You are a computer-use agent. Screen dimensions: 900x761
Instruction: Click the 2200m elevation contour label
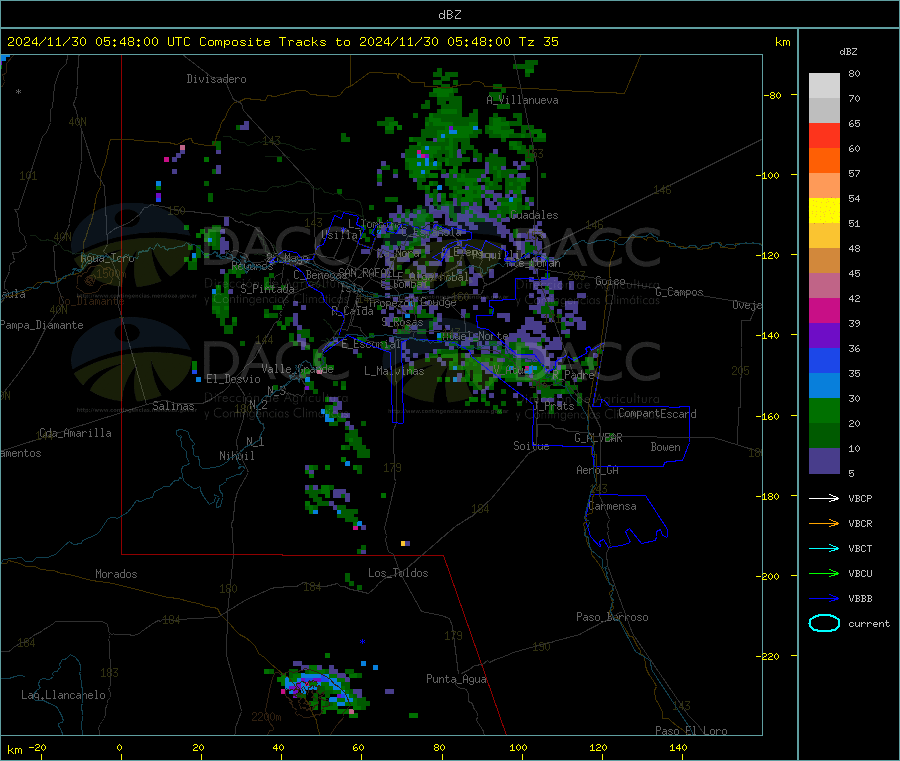point(266,717)
